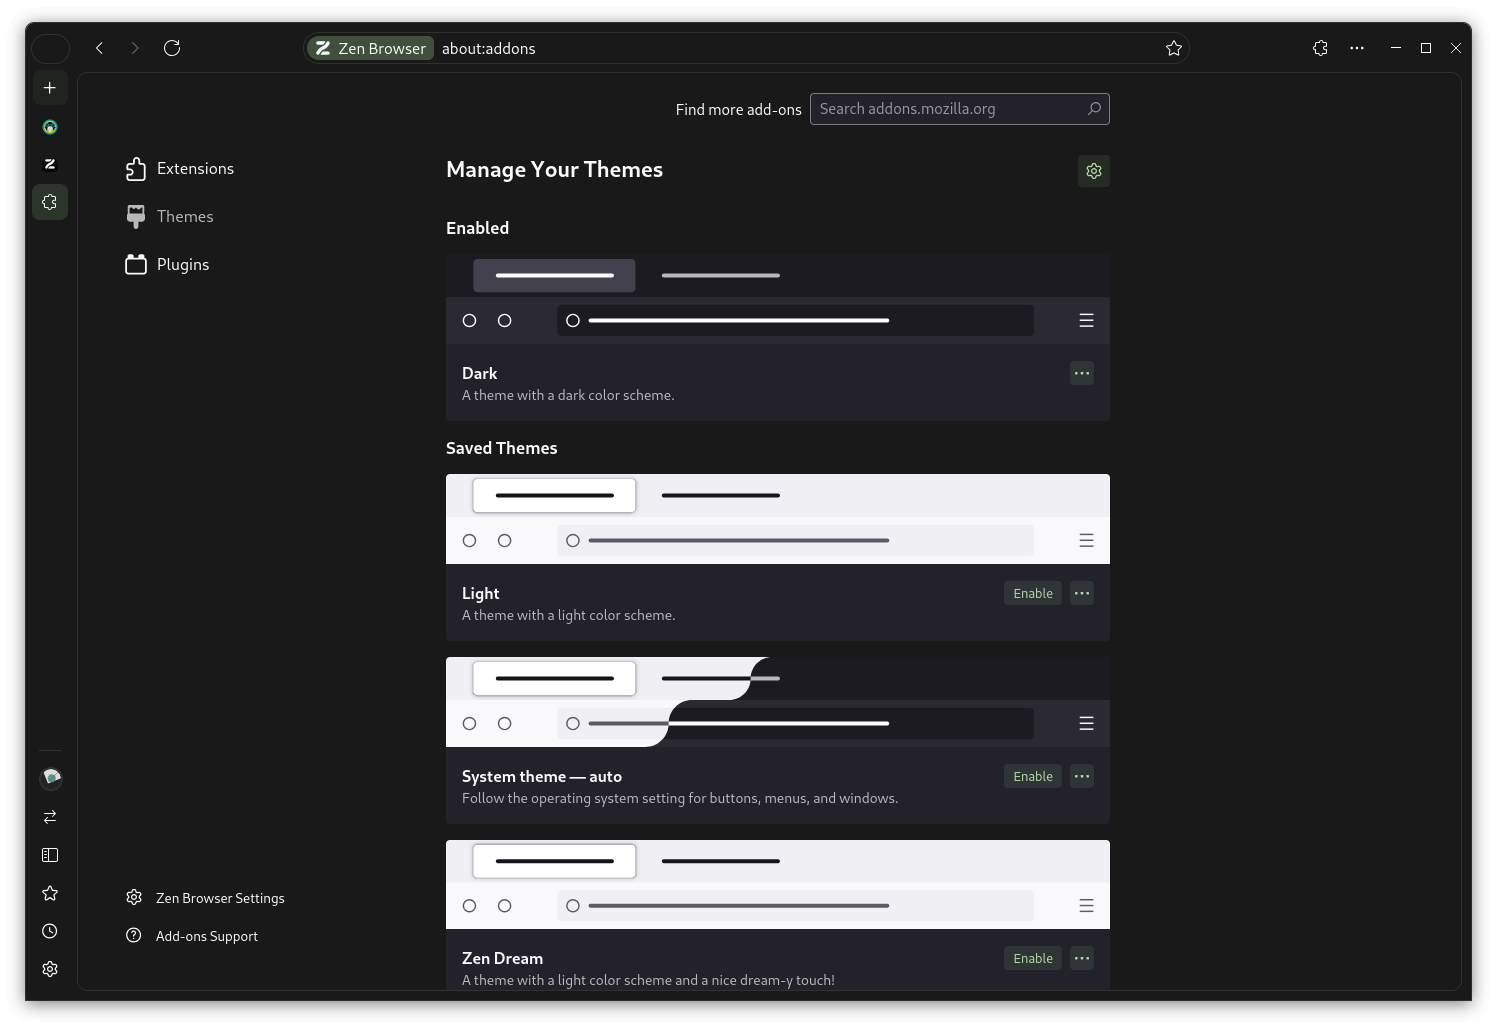The height and width of the screenshot is (1029, 1497).
Task: Enable the Zen Dream theme
Action: pyautogui.click(x=1032, y=958)
